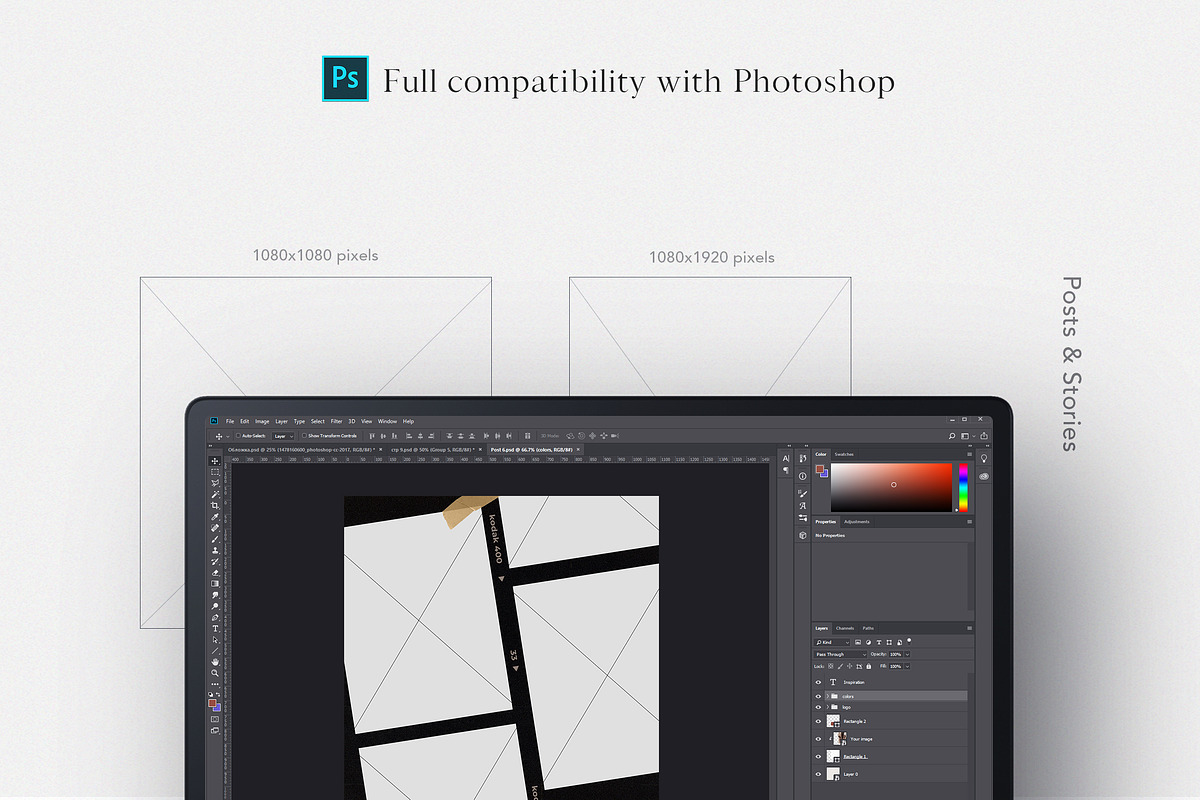Click the lock position icon in Layers
The image size is (1200, 800).
[x=849, y=666]
